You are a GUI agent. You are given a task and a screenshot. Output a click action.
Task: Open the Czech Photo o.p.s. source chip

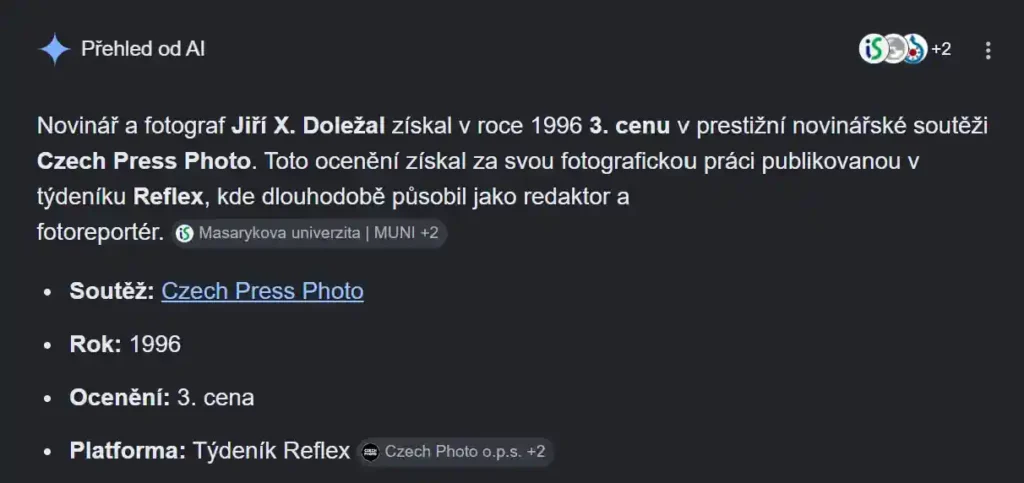tap(455, 452)
